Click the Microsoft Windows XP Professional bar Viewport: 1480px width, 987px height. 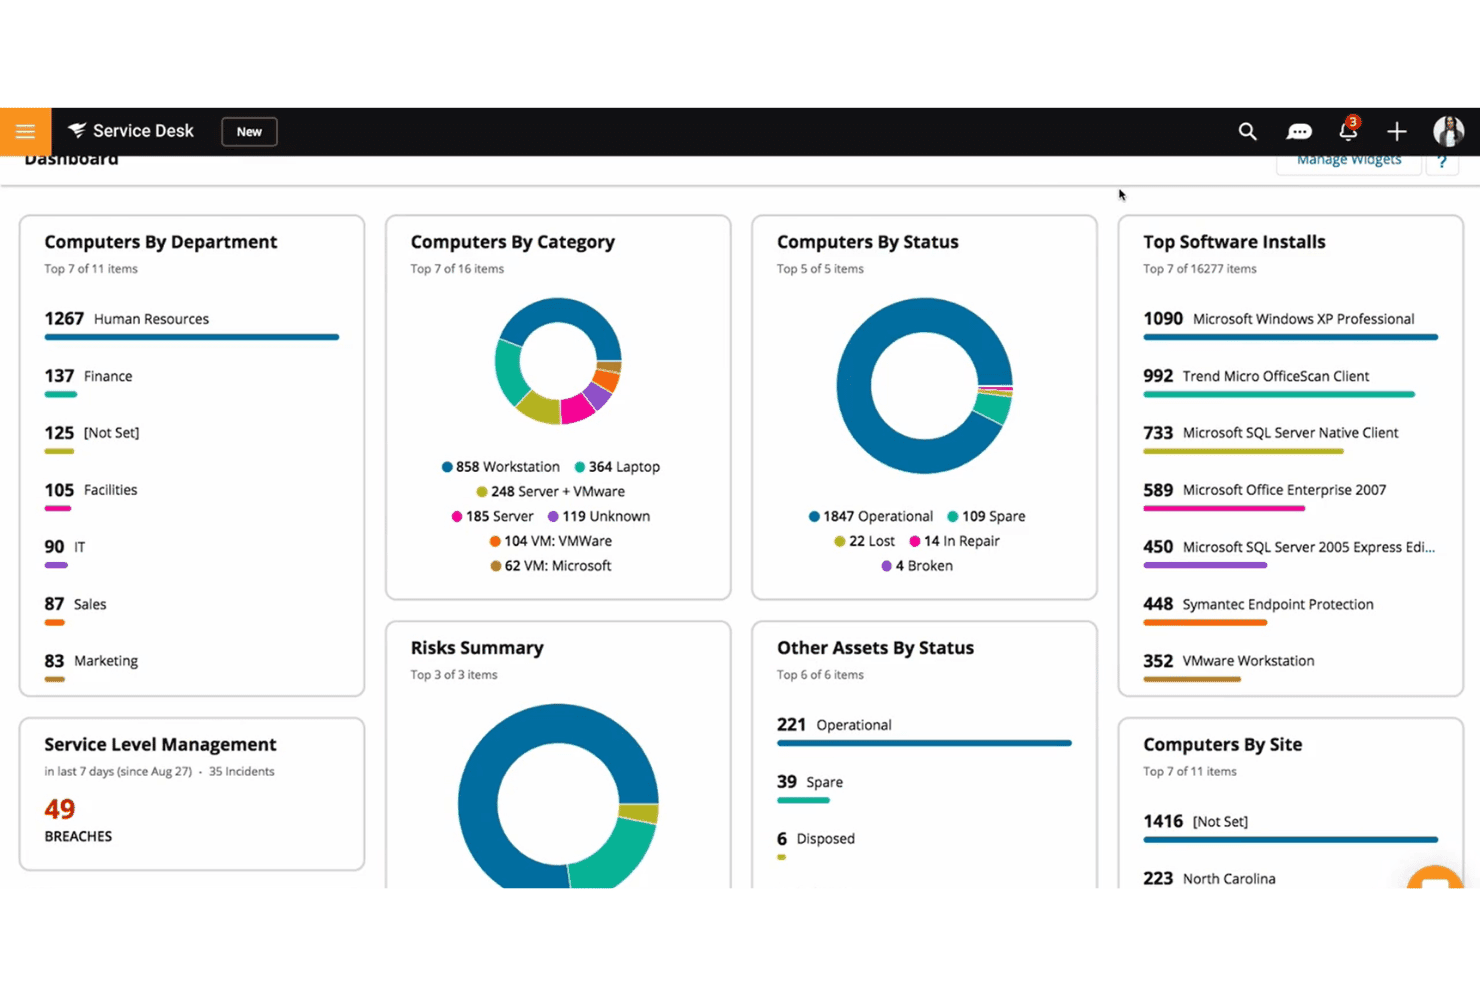[1290, 337]
